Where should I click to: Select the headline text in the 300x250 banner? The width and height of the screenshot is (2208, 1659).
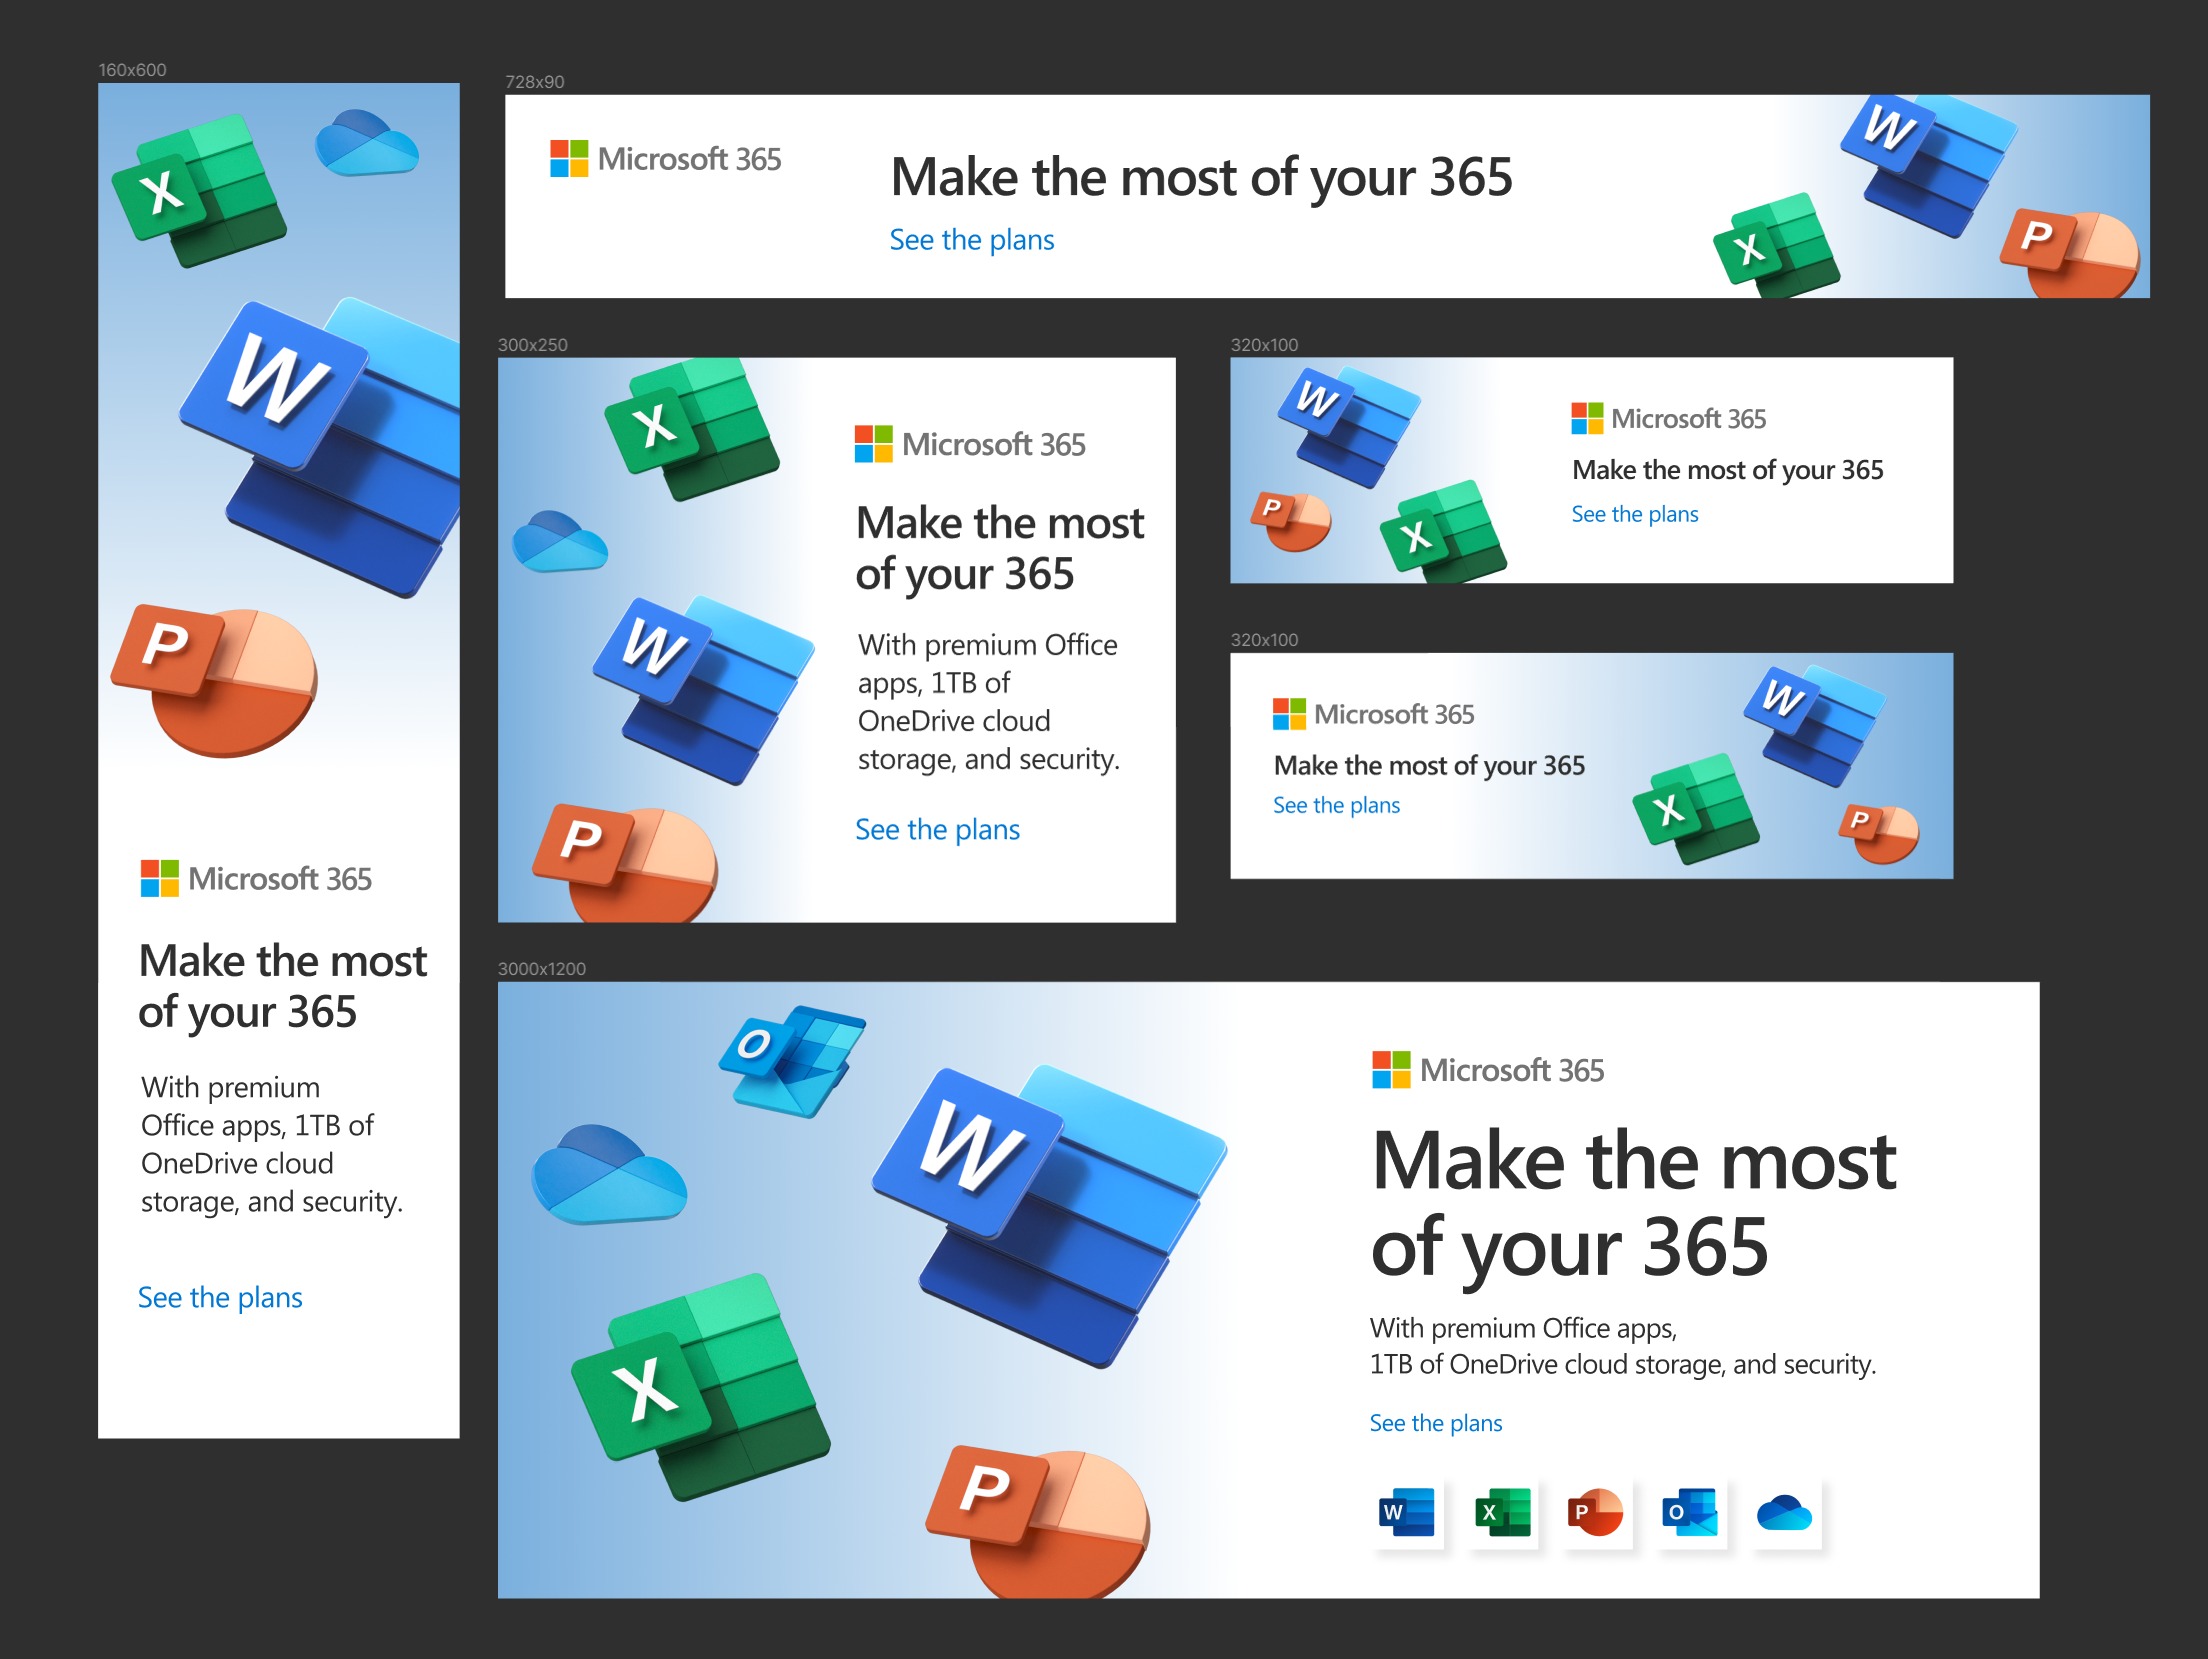tap(1000, 548)
